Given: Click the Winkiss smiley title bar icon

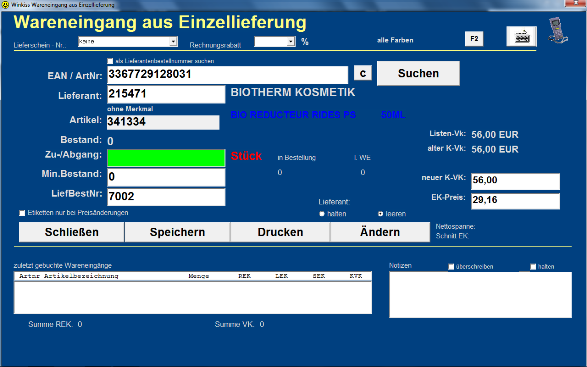Looking at the screenshot, I should [5, 5].
